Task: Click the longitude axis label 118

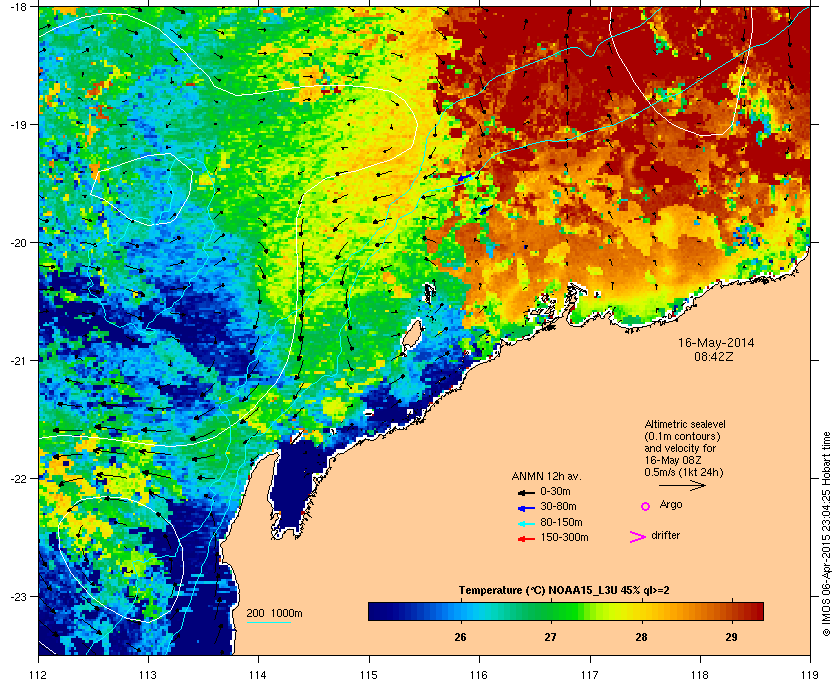Action: tap(700, 674)
